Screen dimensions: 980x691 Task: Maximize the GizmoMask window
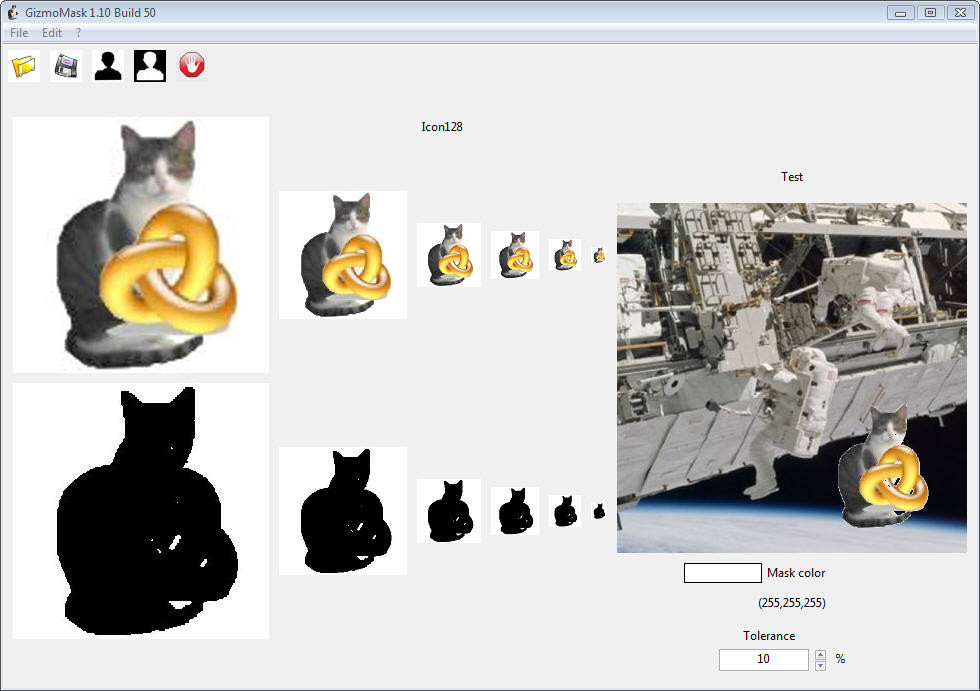click(x=931, y=12)
